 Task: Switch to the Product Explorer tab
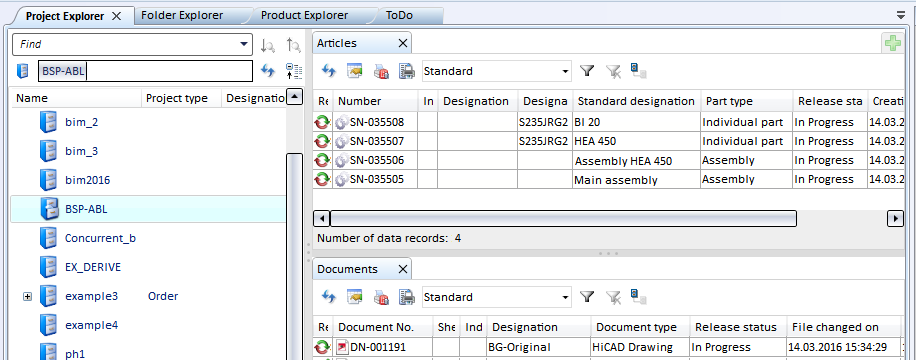[304, 16]
